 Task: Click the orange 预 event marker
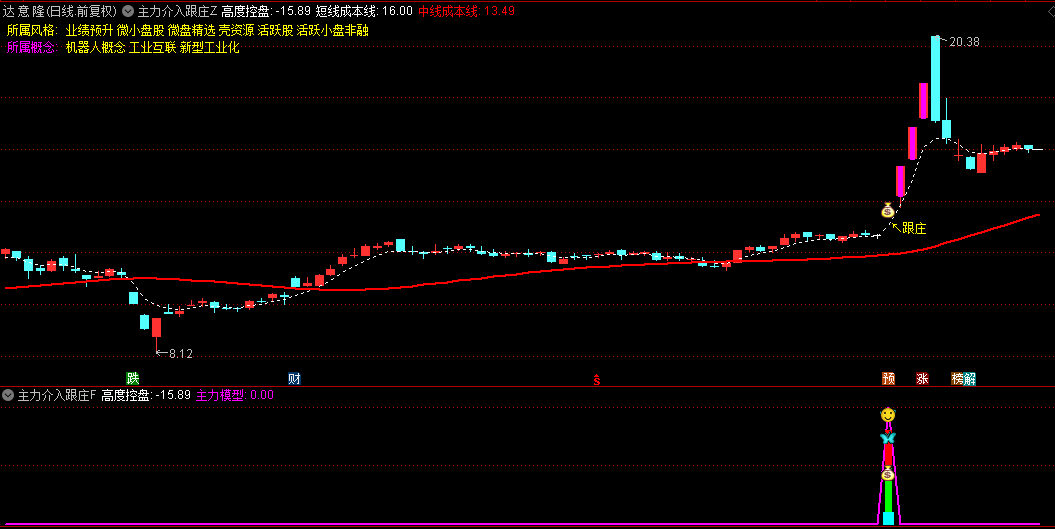click(888, 378)
